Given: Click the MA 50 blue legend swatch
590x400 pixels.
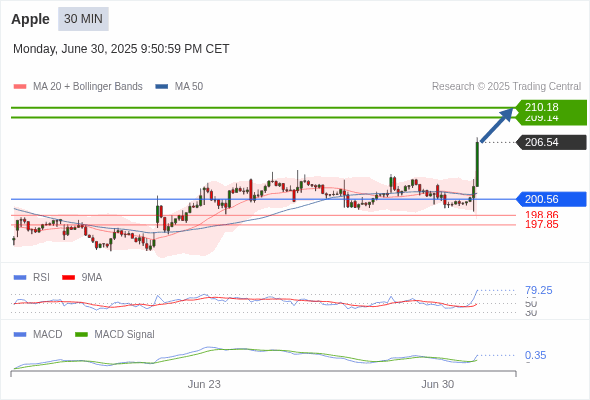Looking at the screenshot, I should (162, 87).
